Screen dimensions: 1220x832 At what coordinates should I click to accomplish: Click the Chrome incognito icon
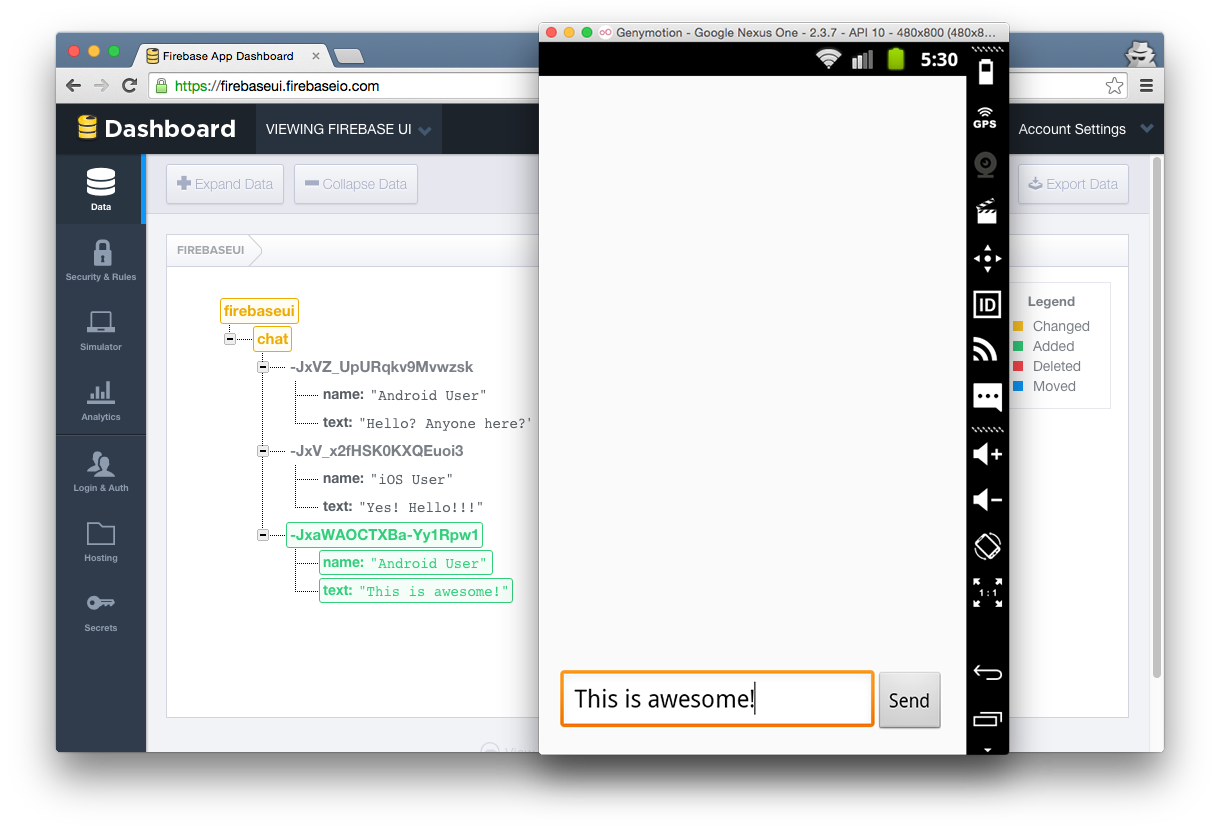point(1140,54)
